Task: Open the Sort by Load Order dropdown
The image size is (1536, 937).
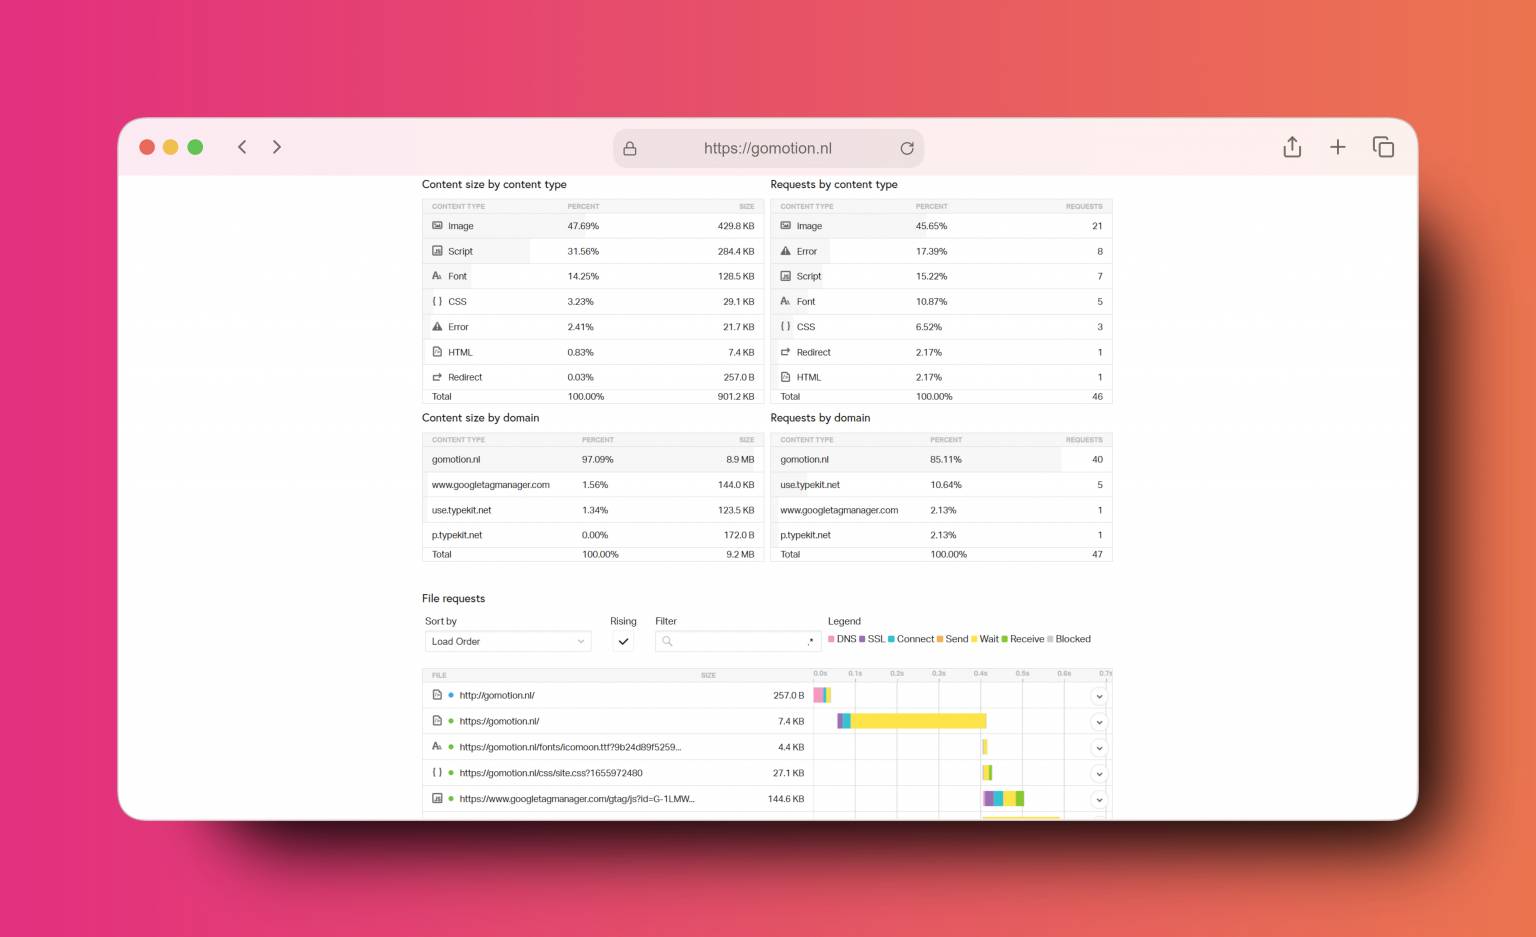Action: (x=507, y=641)
